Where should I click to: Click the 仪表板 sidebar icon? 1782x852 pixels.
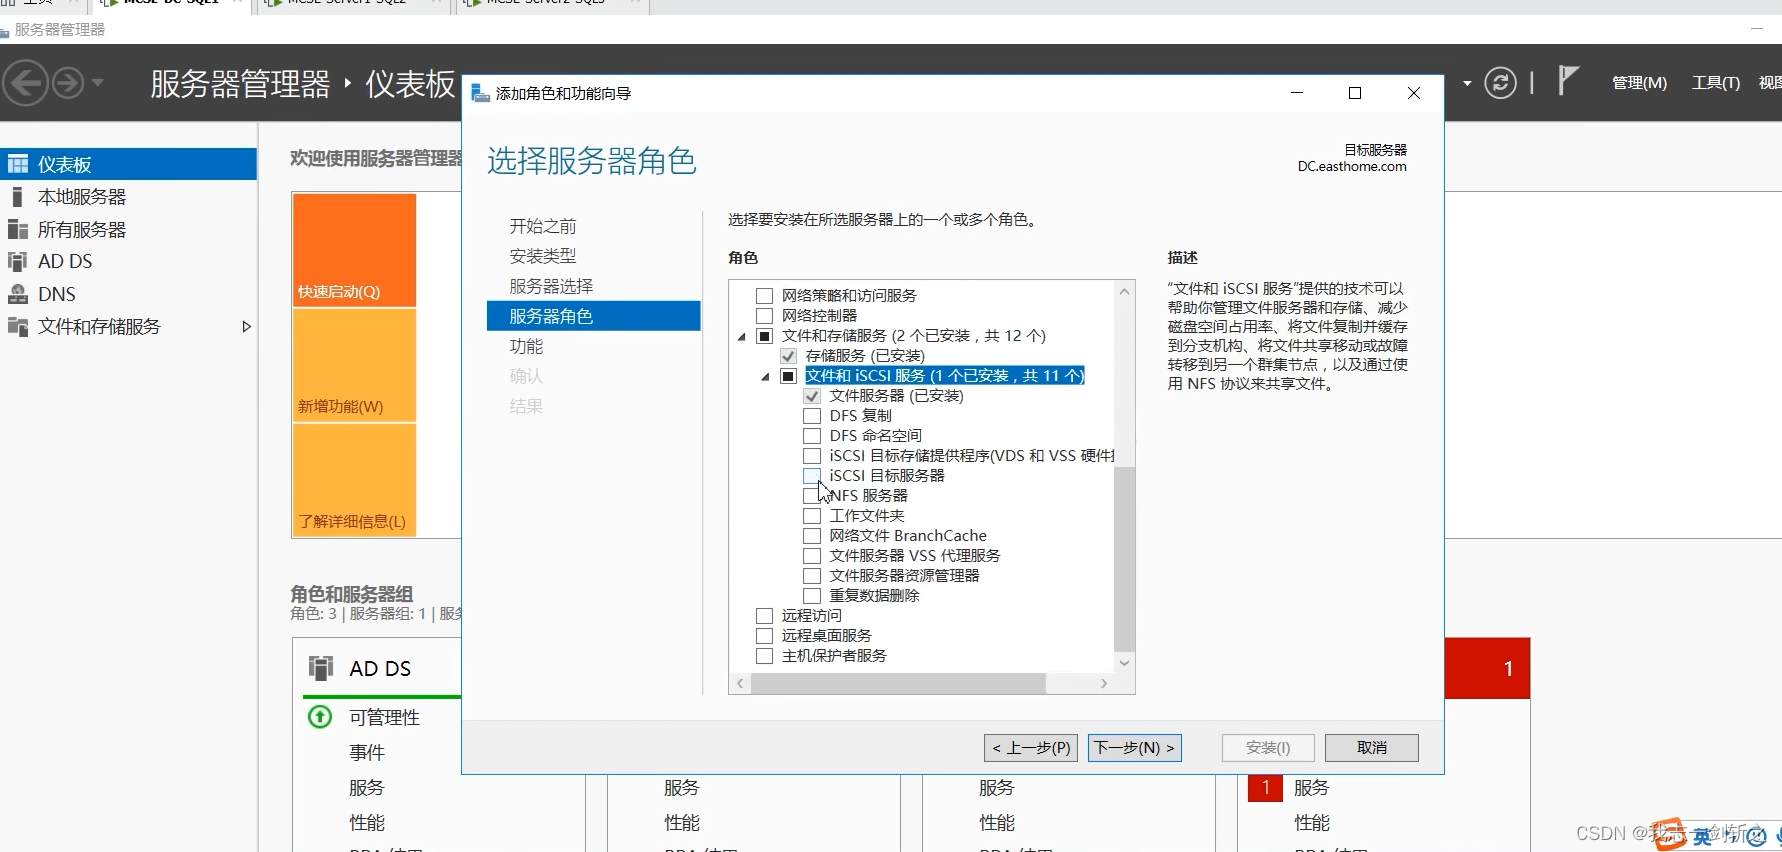18,164
